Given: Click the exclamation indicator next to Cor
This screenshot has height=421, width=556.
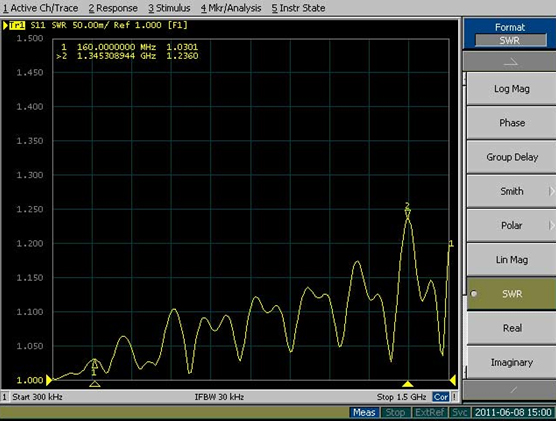Looking at the screenshot, I should point(454,397).
